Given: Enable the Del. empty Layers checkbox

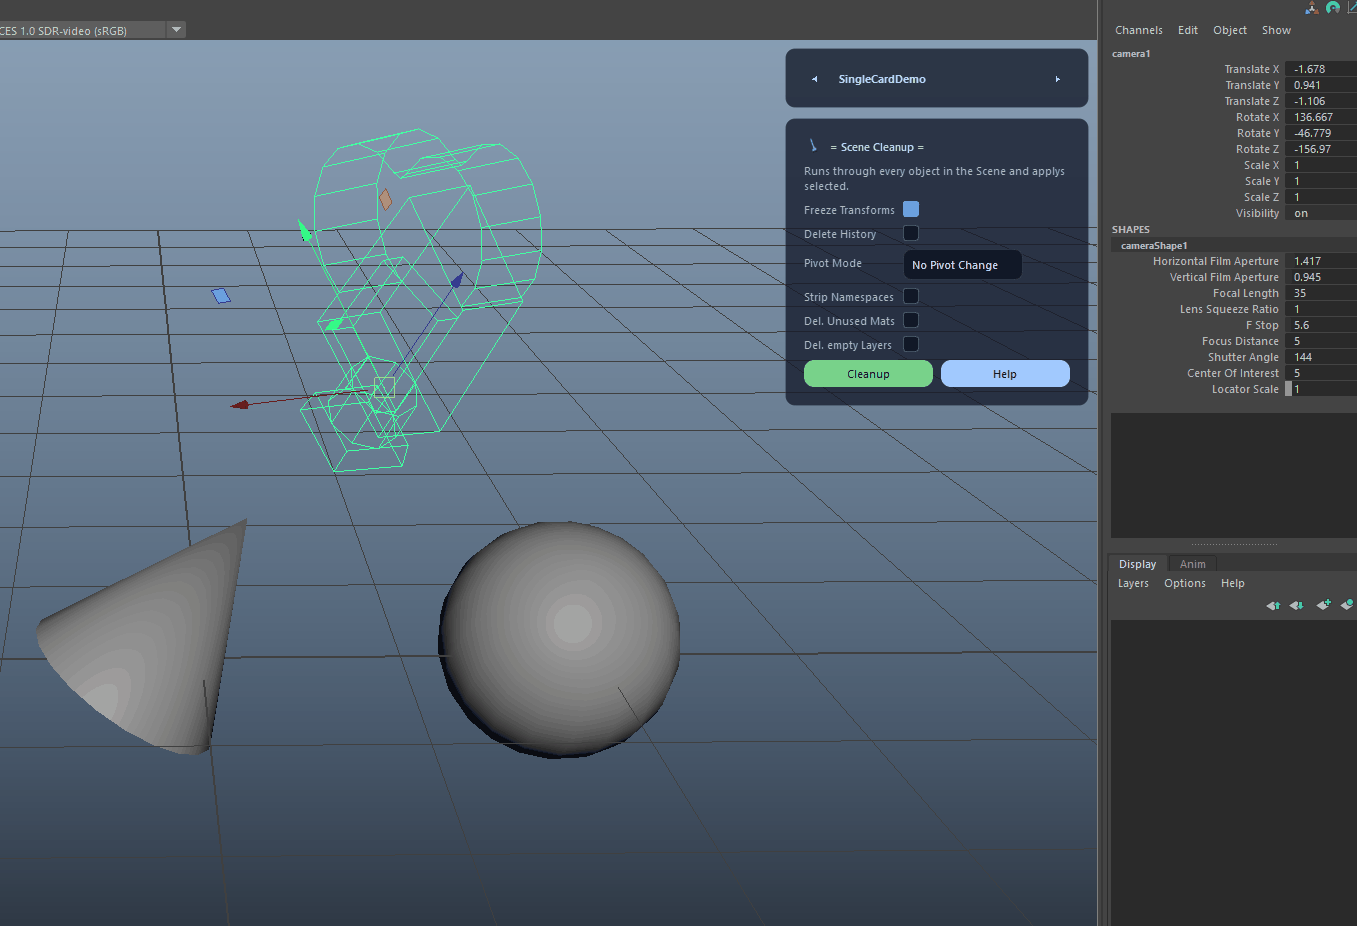Looking at the screenshot, I should pyautogui.click(x=911, y=344).
